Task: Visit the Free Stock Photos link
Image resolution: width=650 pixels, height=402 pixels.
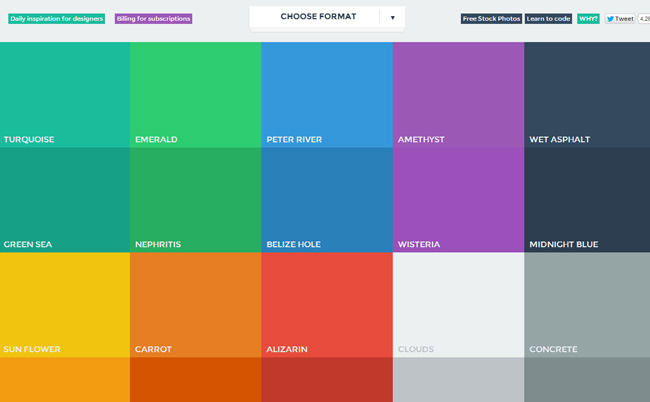Action: point(491,19)
